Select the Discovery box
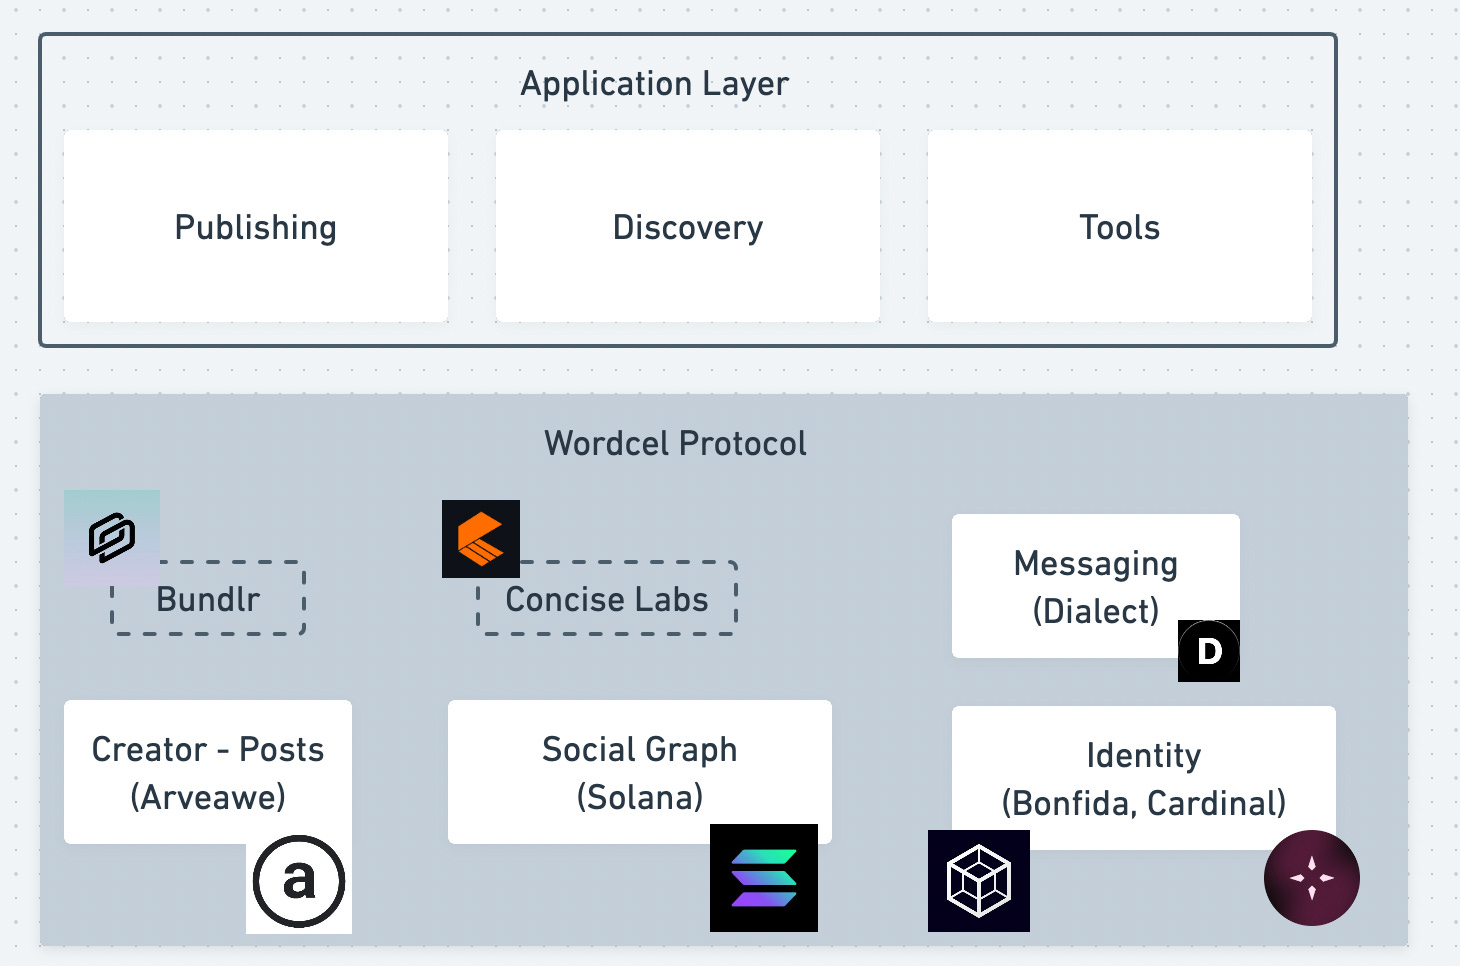This screenshot has height=966, width=1460. [688, 226]
